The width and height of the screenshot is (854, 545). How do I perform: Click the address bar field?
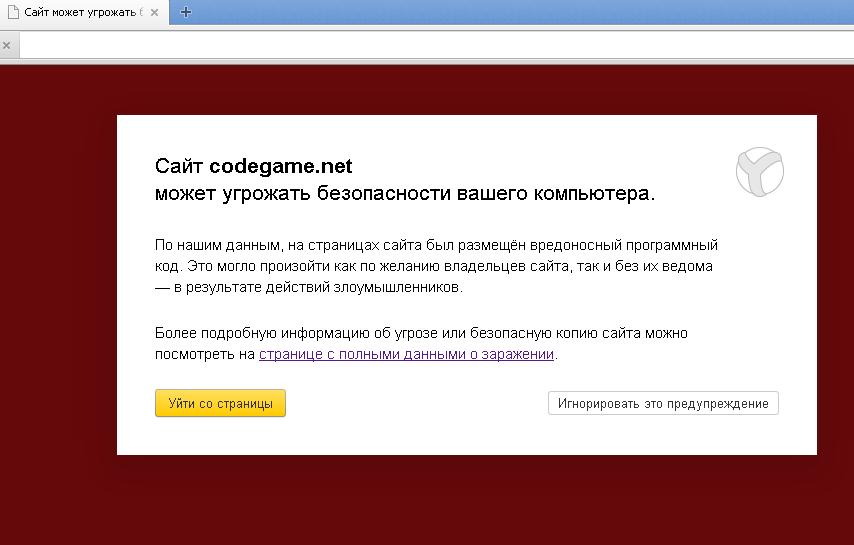[x=436, y=45]
